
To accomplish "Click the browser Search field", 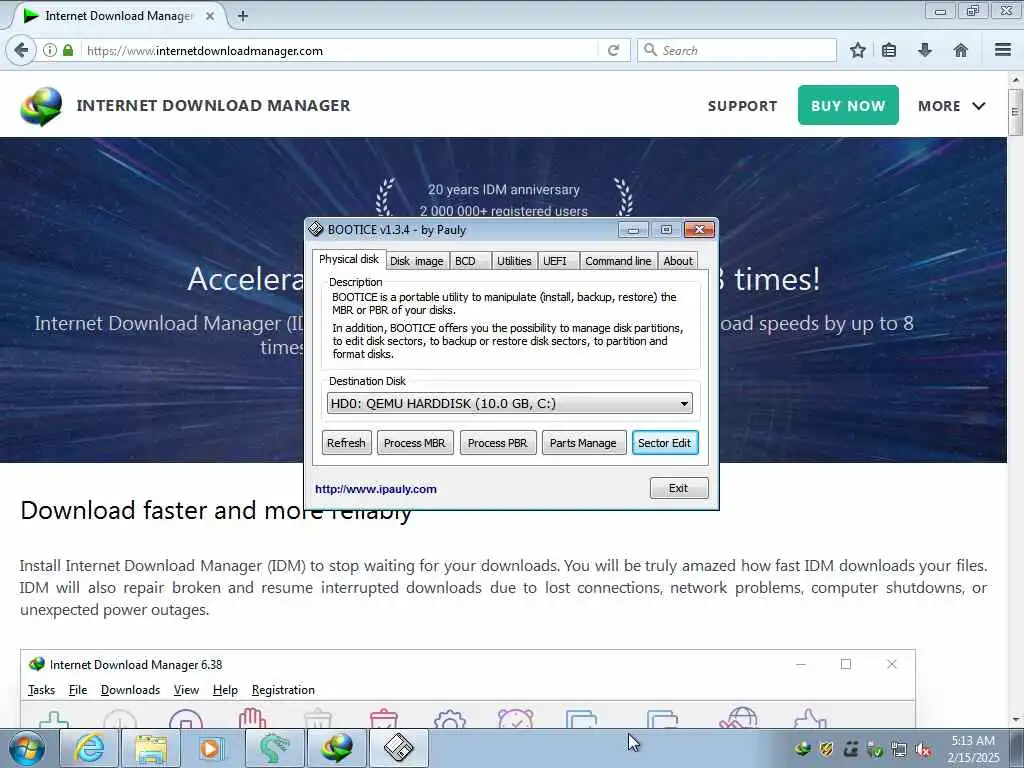I will coord(737,50).
